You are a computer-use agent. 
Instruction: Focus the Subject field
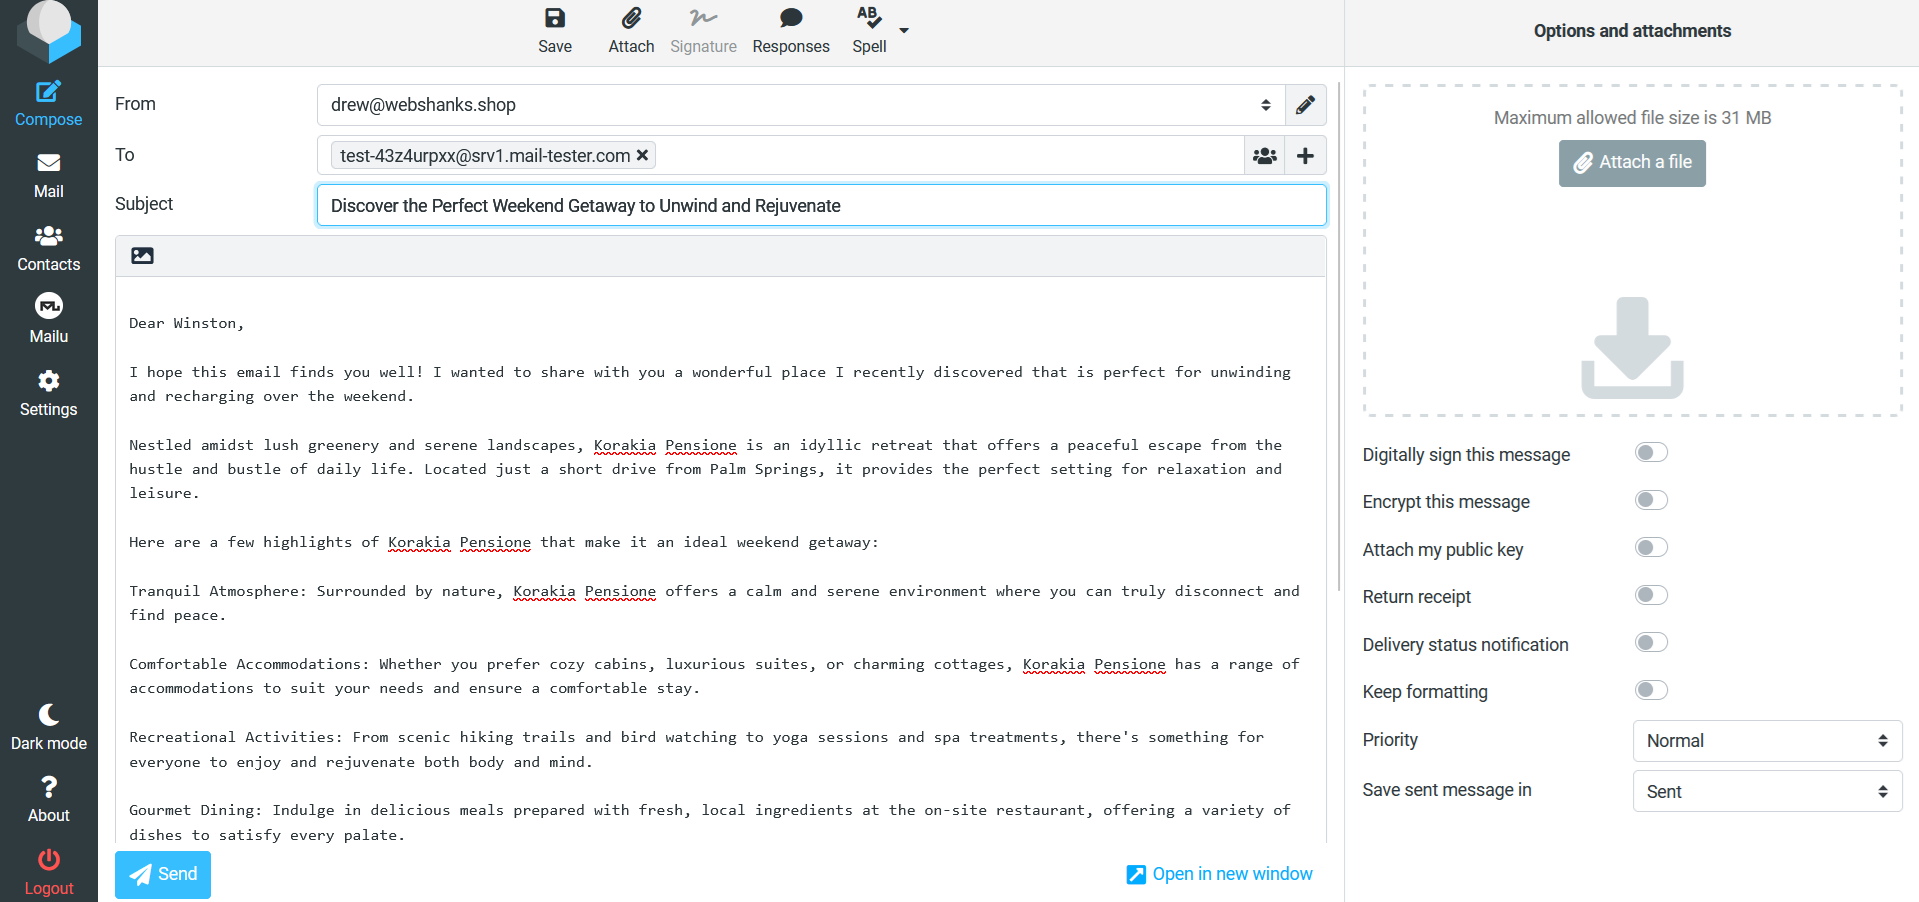[822, 205]
